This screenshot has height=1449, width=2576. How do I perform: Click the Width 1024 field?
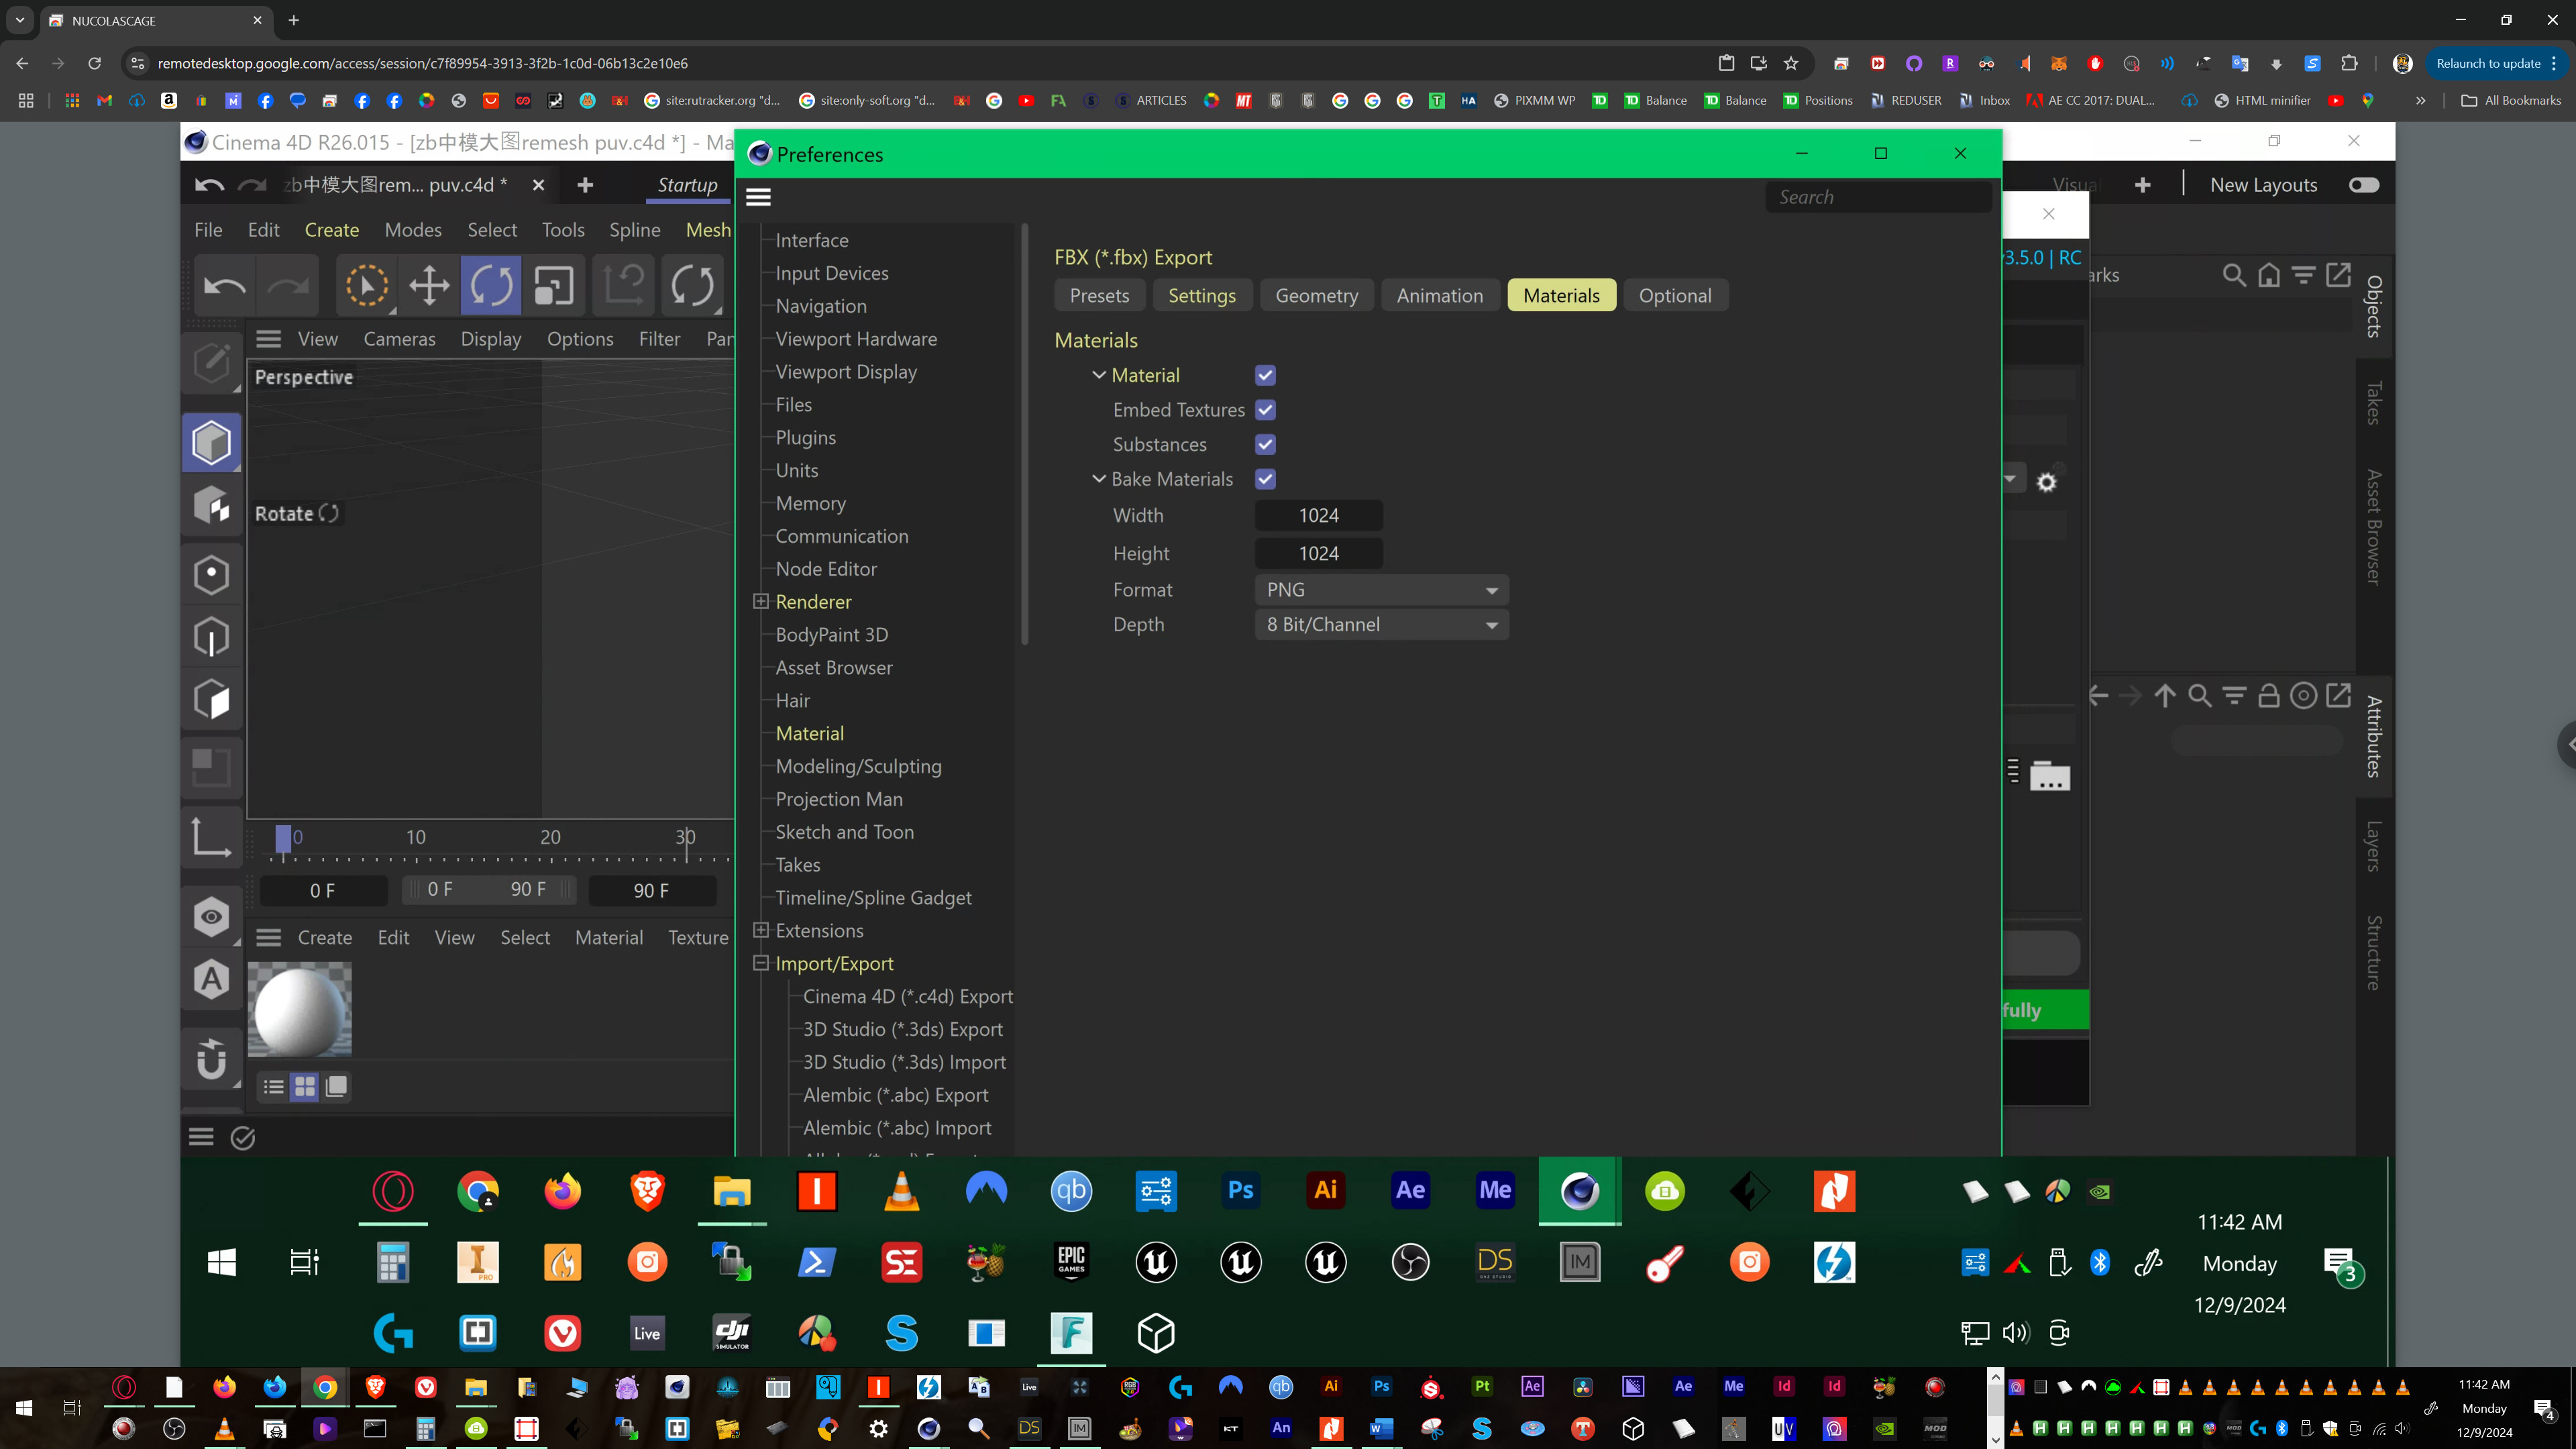tap(1318, 515)
